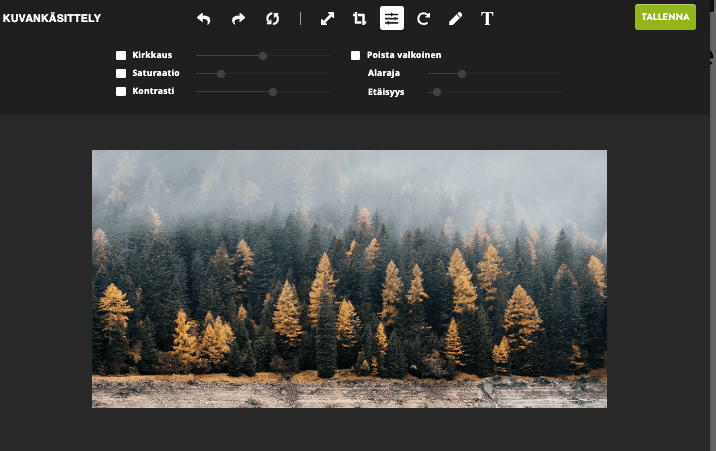The image size is (716, 451).
Task: Enable the Kirkkaus checkbox
Action: (121, 56)
